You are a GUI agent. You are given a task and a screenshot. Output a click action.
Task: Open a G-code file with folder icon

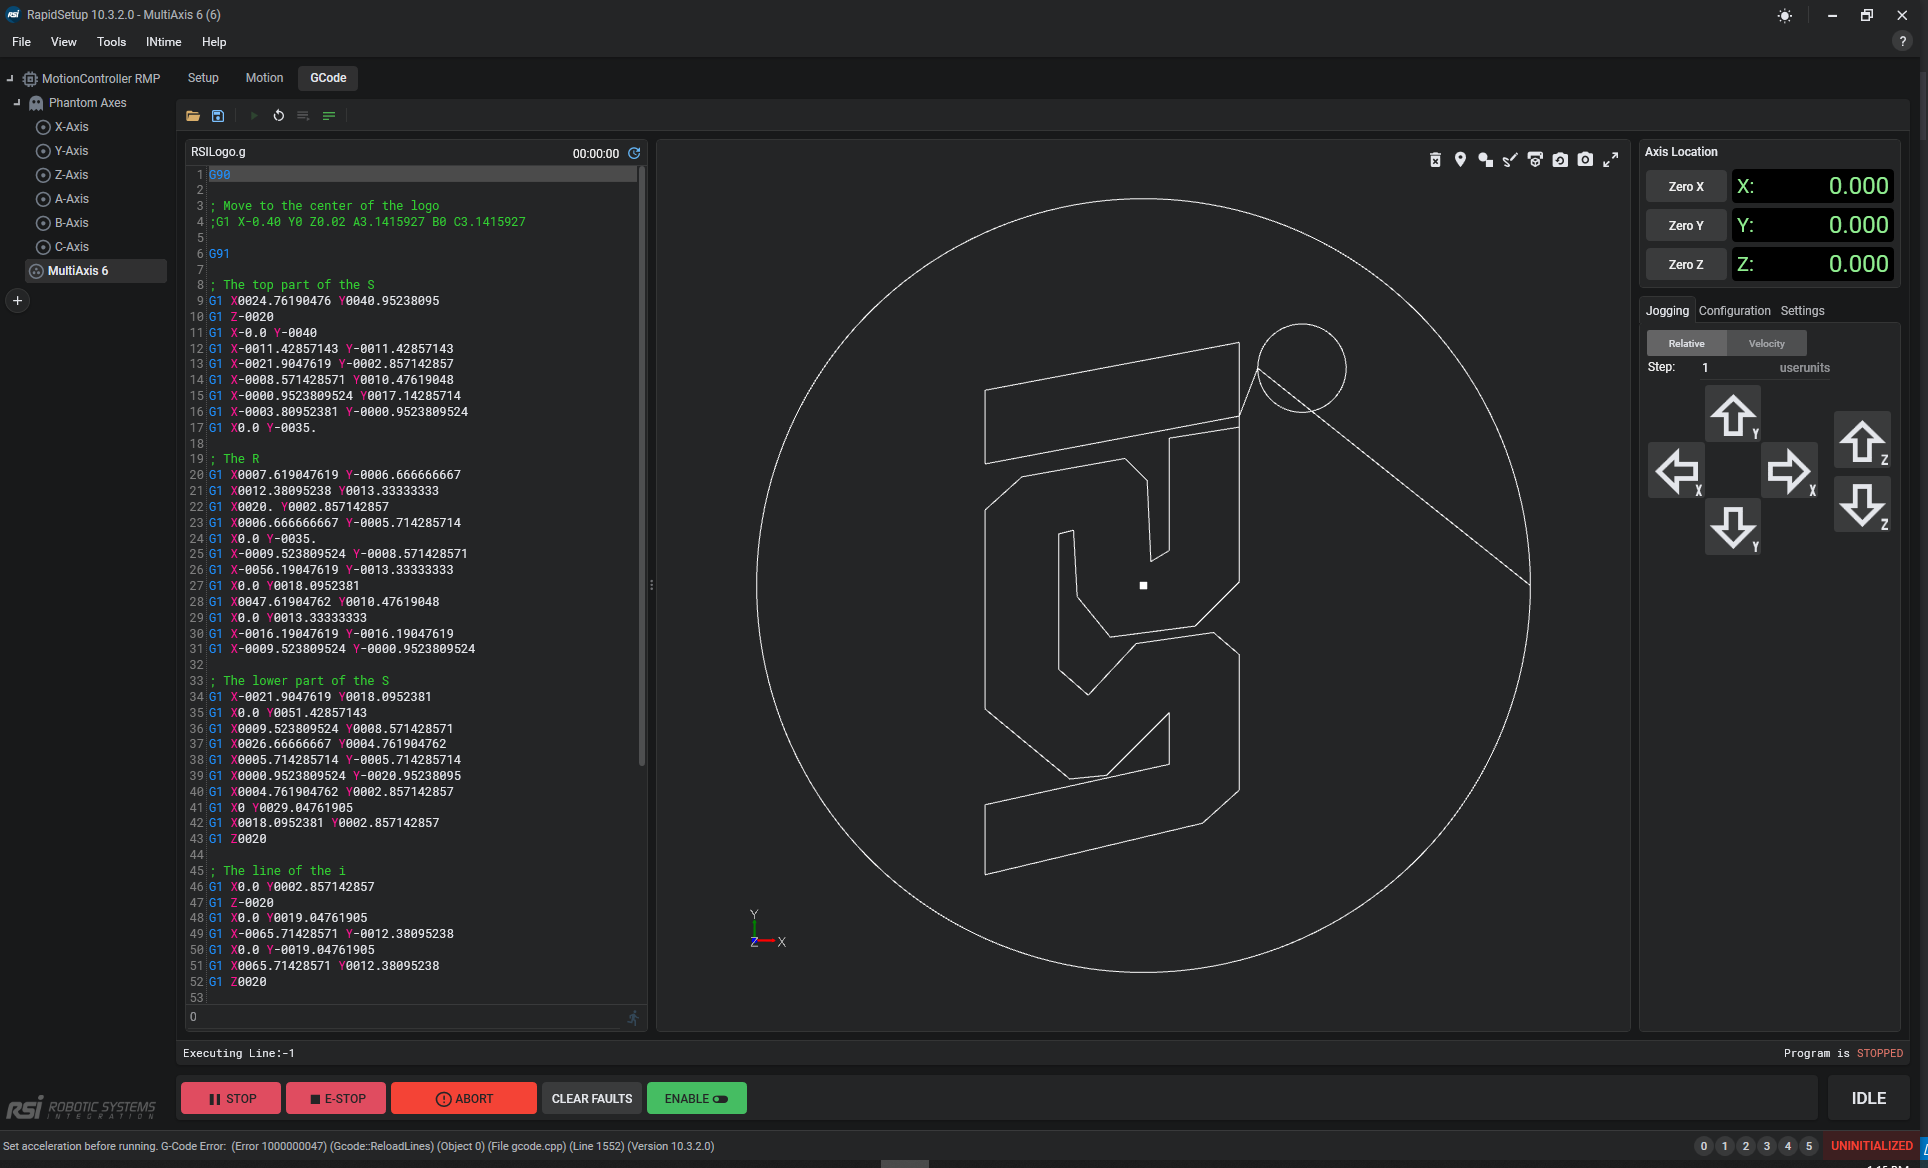(193, 116)
